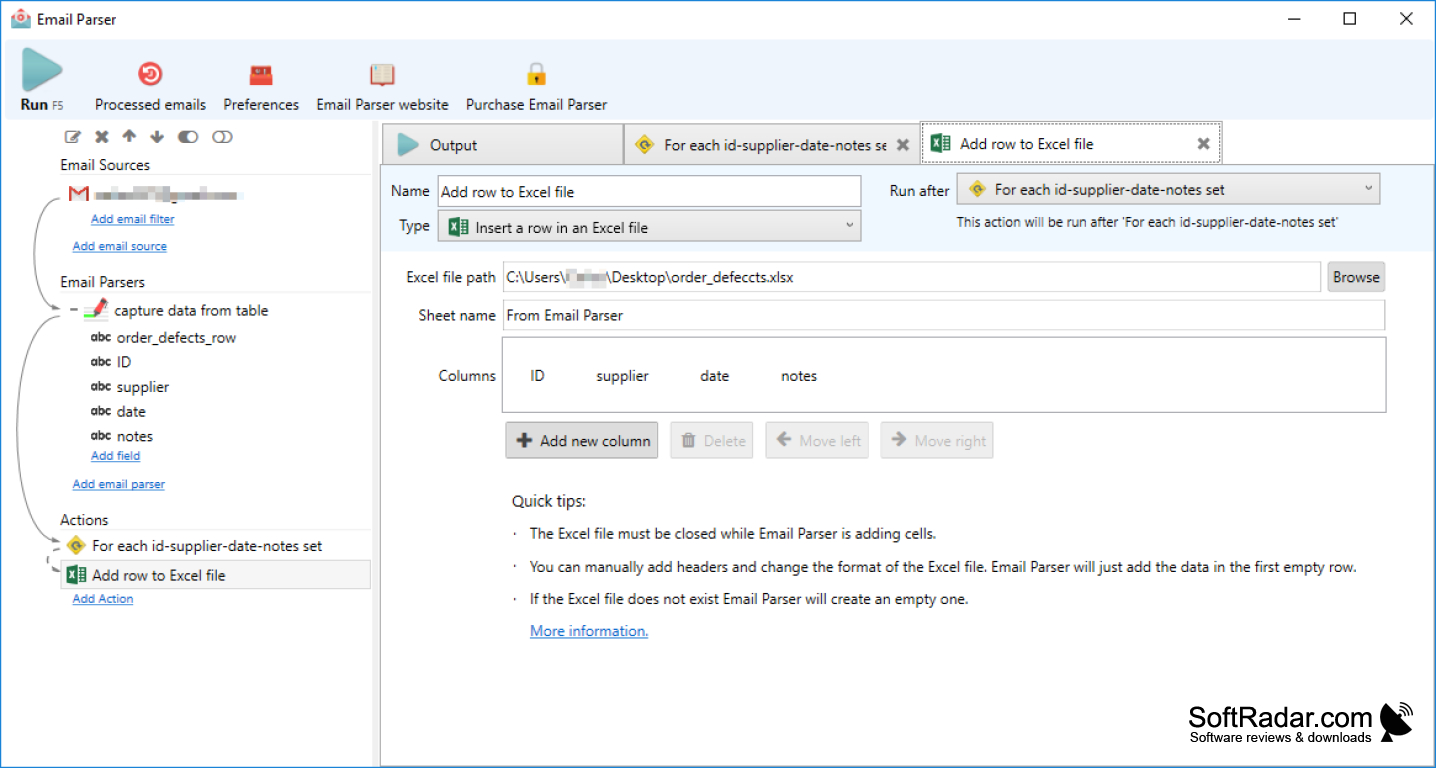The width and height of the screenshot is (1436, 768).
Task: Click the Purchase Email Parser padlock icon
Action: click(x=536, y=74)
